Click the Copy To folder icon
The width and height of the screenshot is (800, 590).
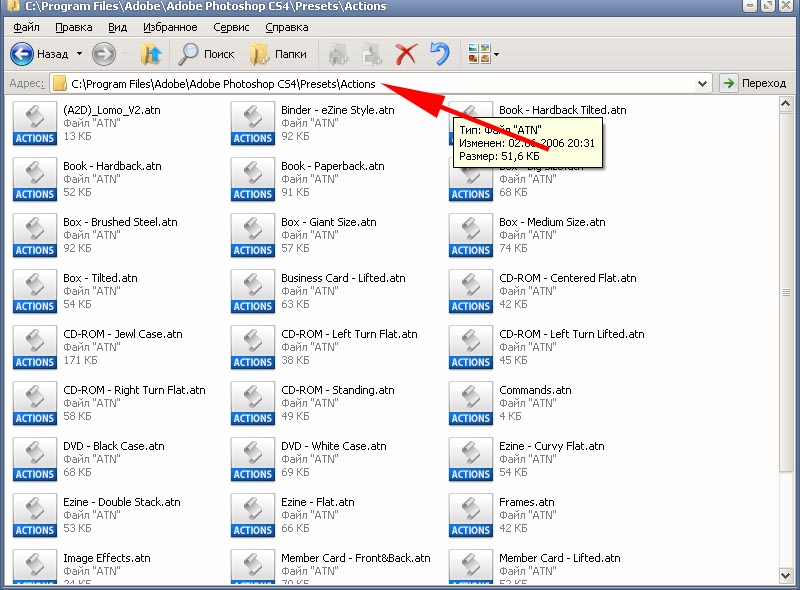pos(372,54)
